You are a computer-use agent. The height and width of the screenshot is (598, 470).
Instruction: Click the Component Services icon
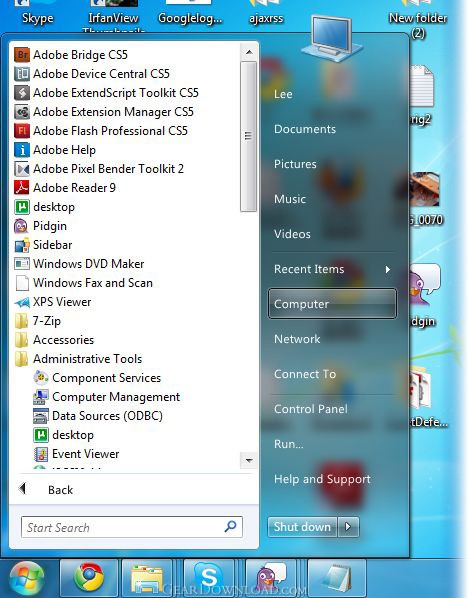tap(41, 378)
